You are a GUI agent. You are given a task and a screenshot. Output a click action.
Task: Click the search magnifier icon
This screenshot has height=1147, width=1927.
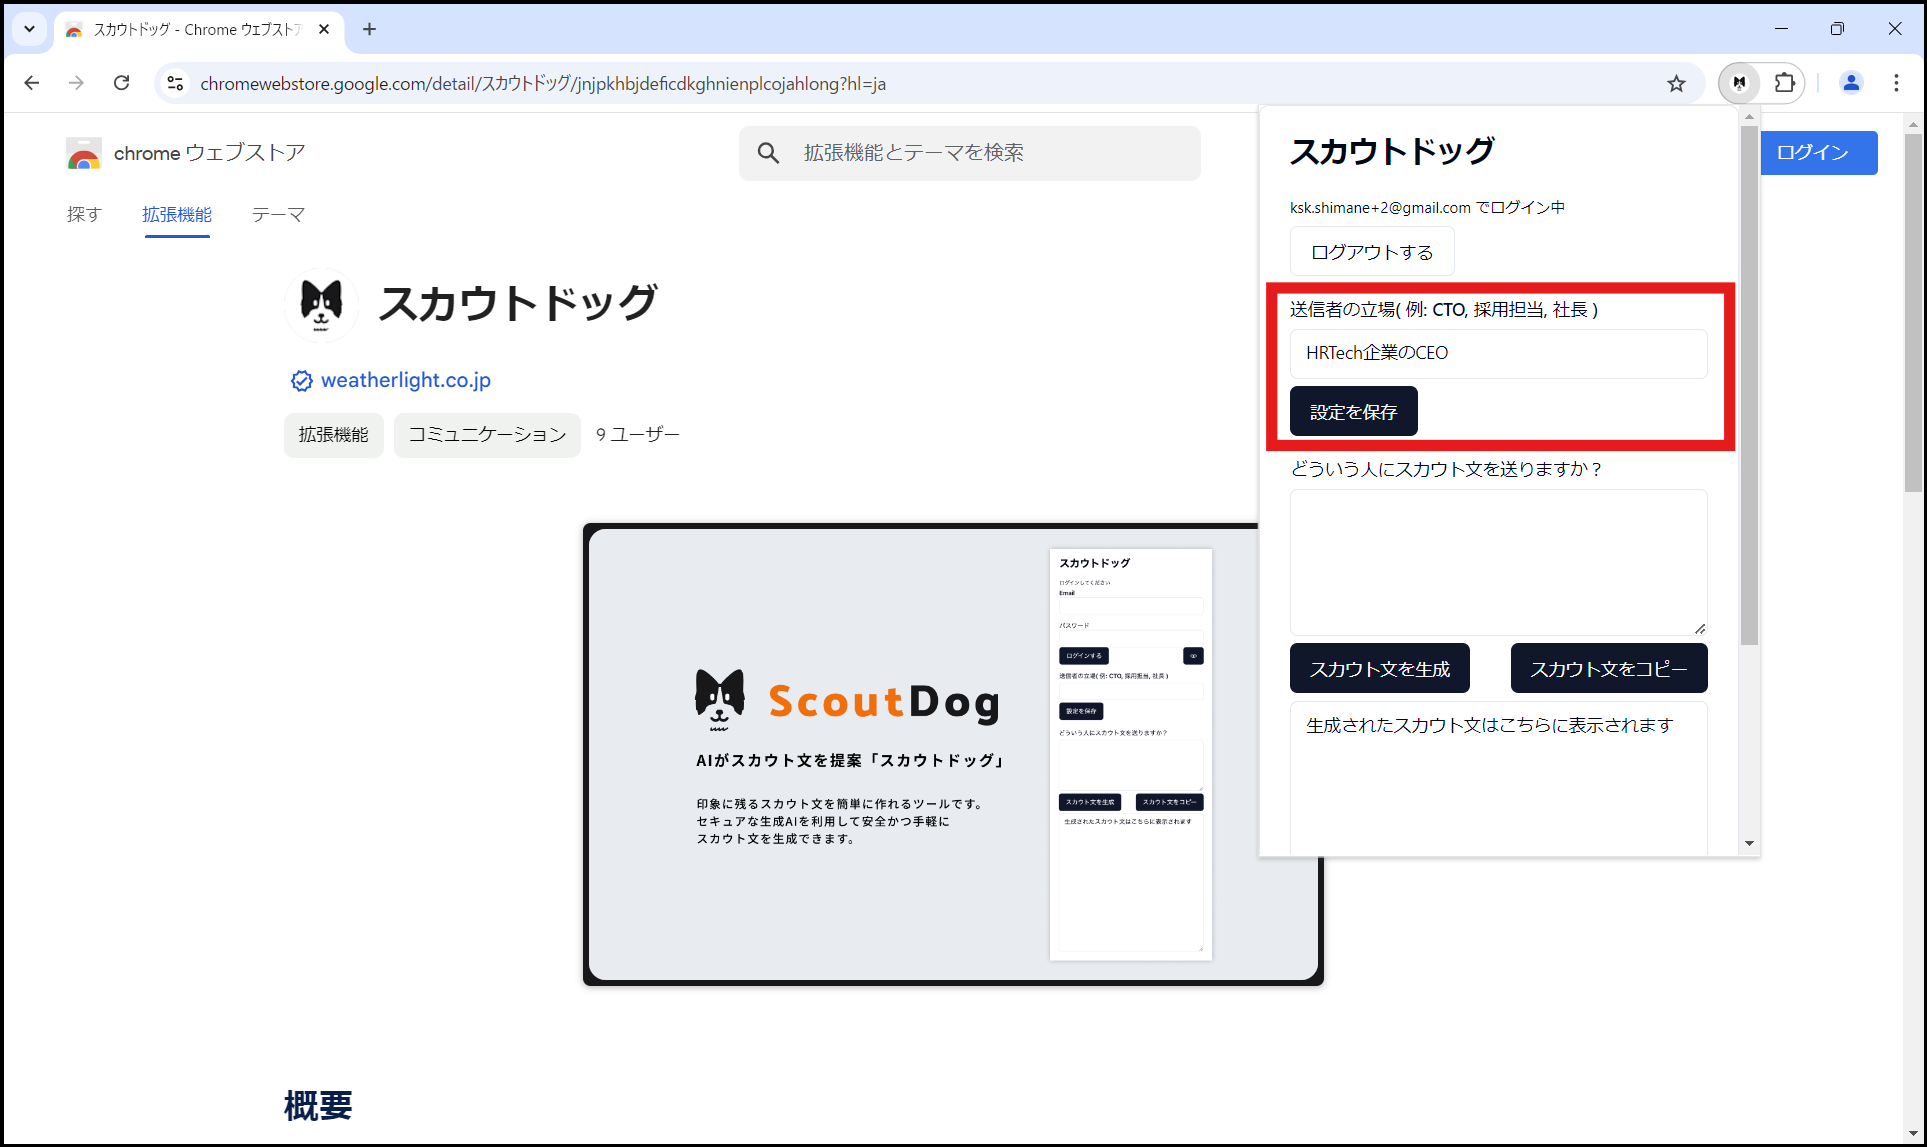[x=768, y=153]
